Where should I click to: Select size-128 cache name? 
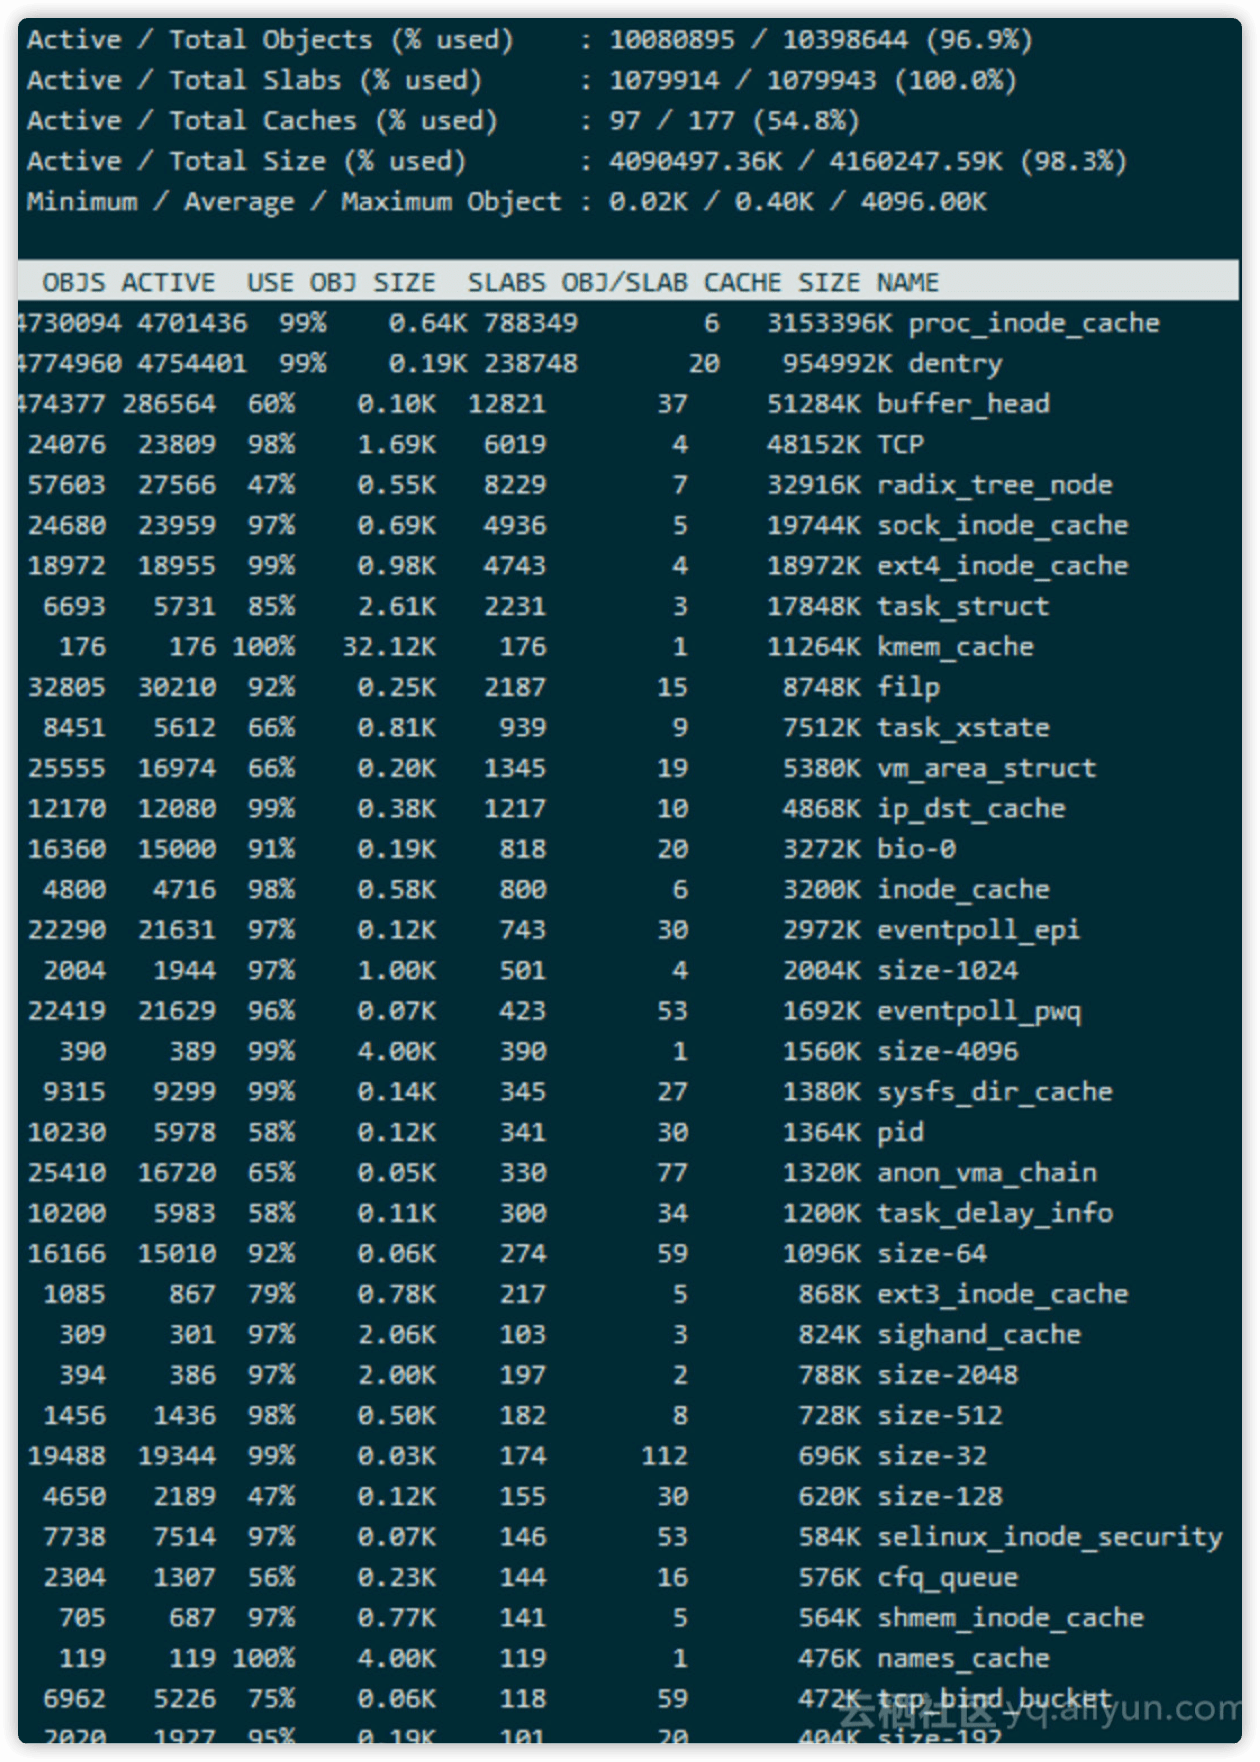pos(939,1497)
